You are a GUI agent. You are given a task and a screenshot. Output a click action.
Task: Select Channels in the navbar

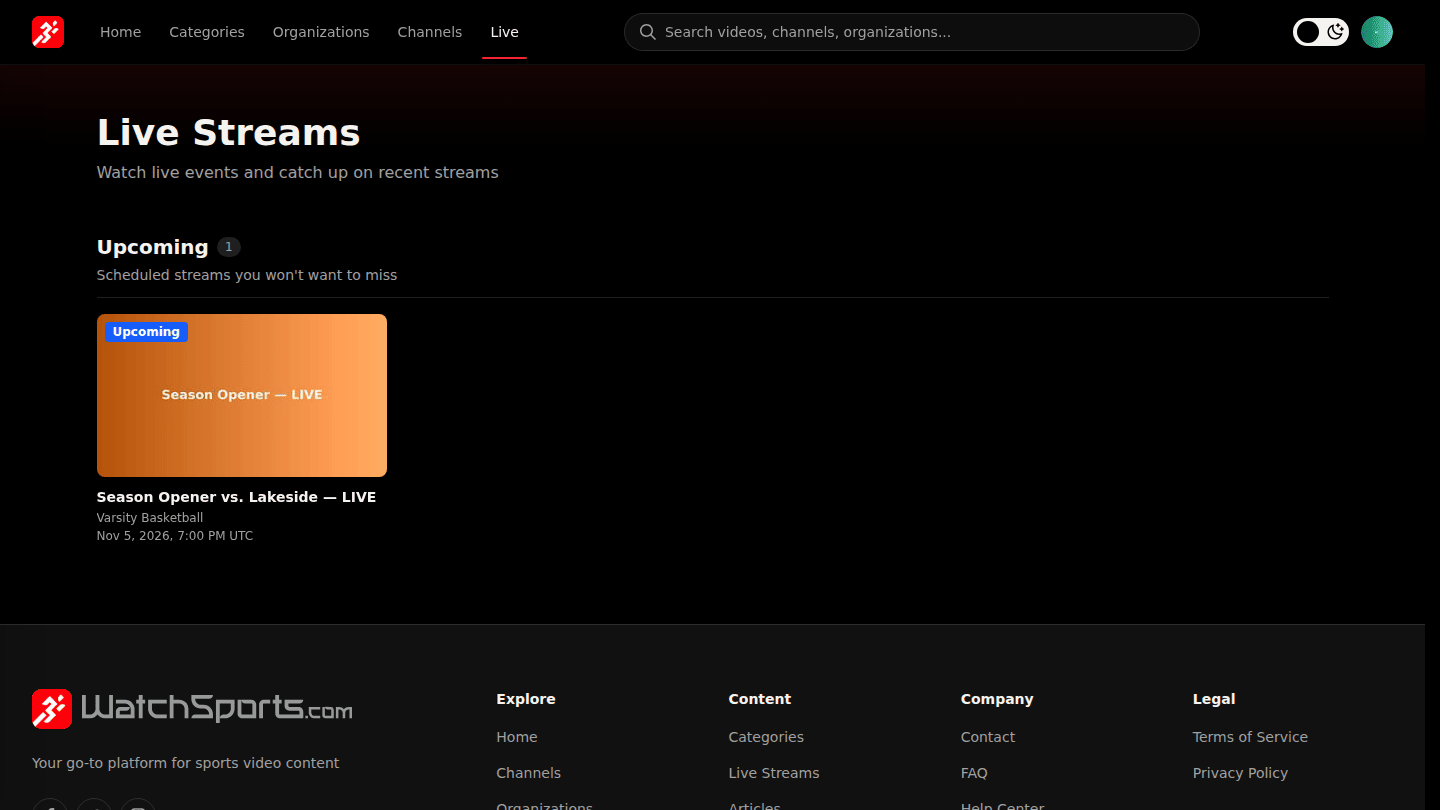pos(430,32)
